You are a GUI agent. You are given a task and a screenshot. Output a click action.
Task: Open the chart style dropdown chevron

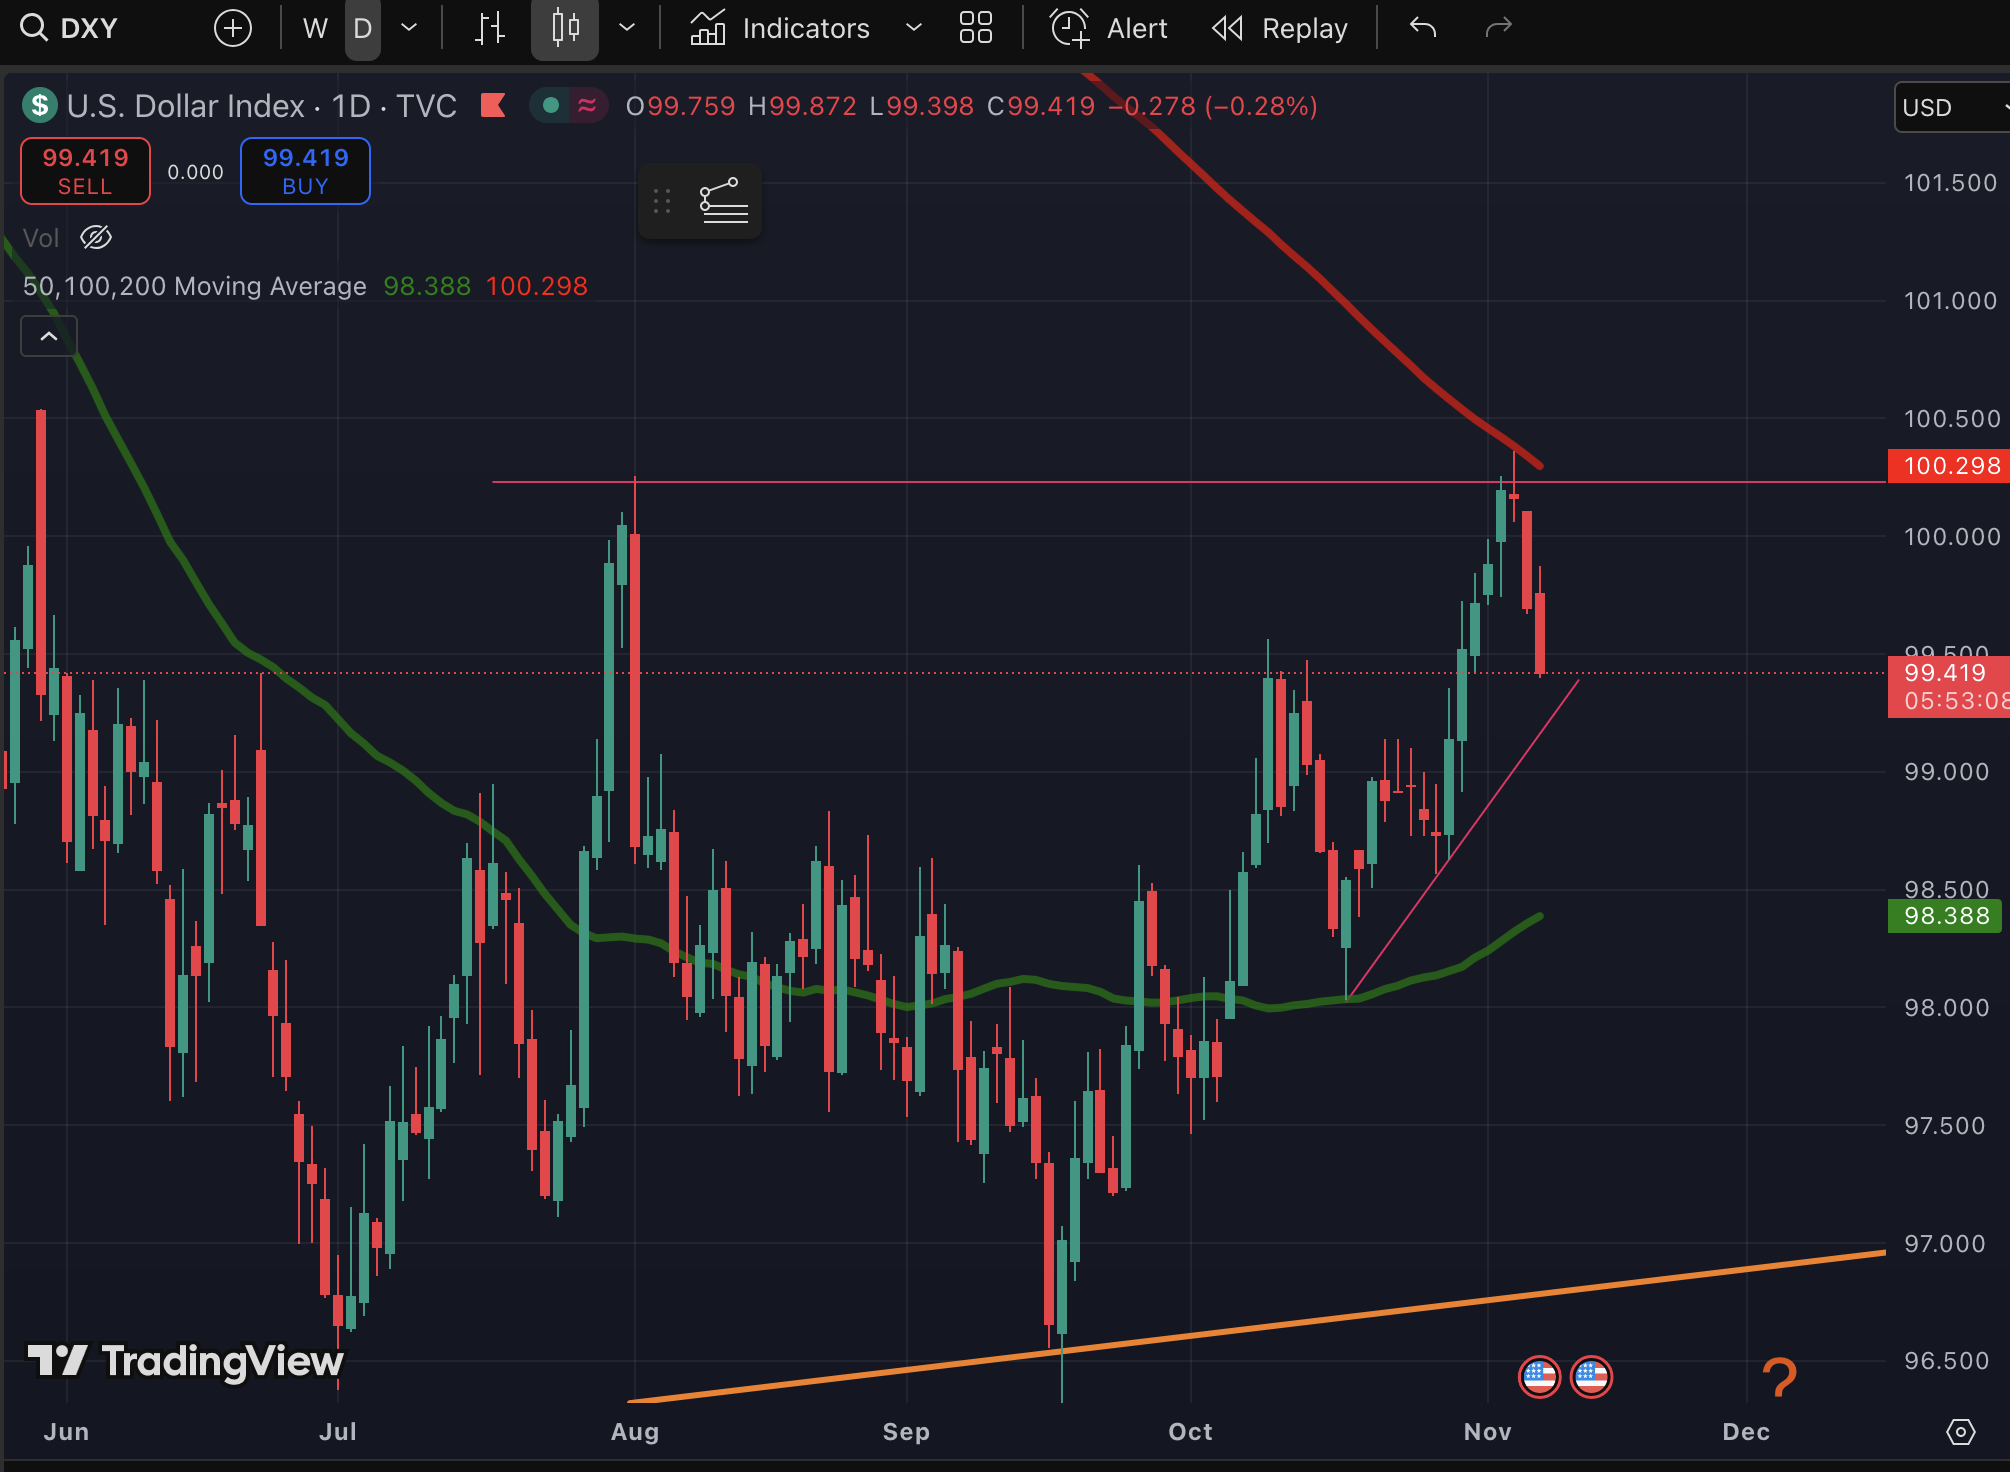click(627, 27)
